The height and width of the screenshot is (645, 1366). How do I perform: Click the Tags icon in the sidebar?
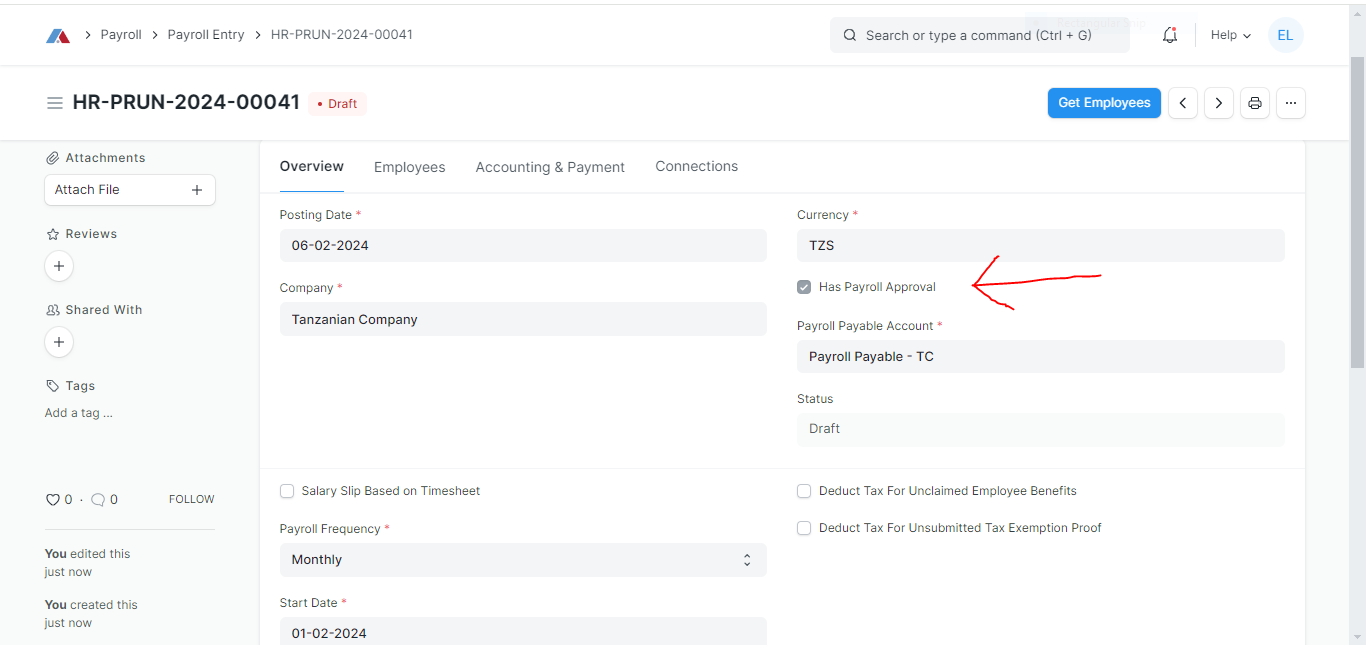(x=52, y=385)
